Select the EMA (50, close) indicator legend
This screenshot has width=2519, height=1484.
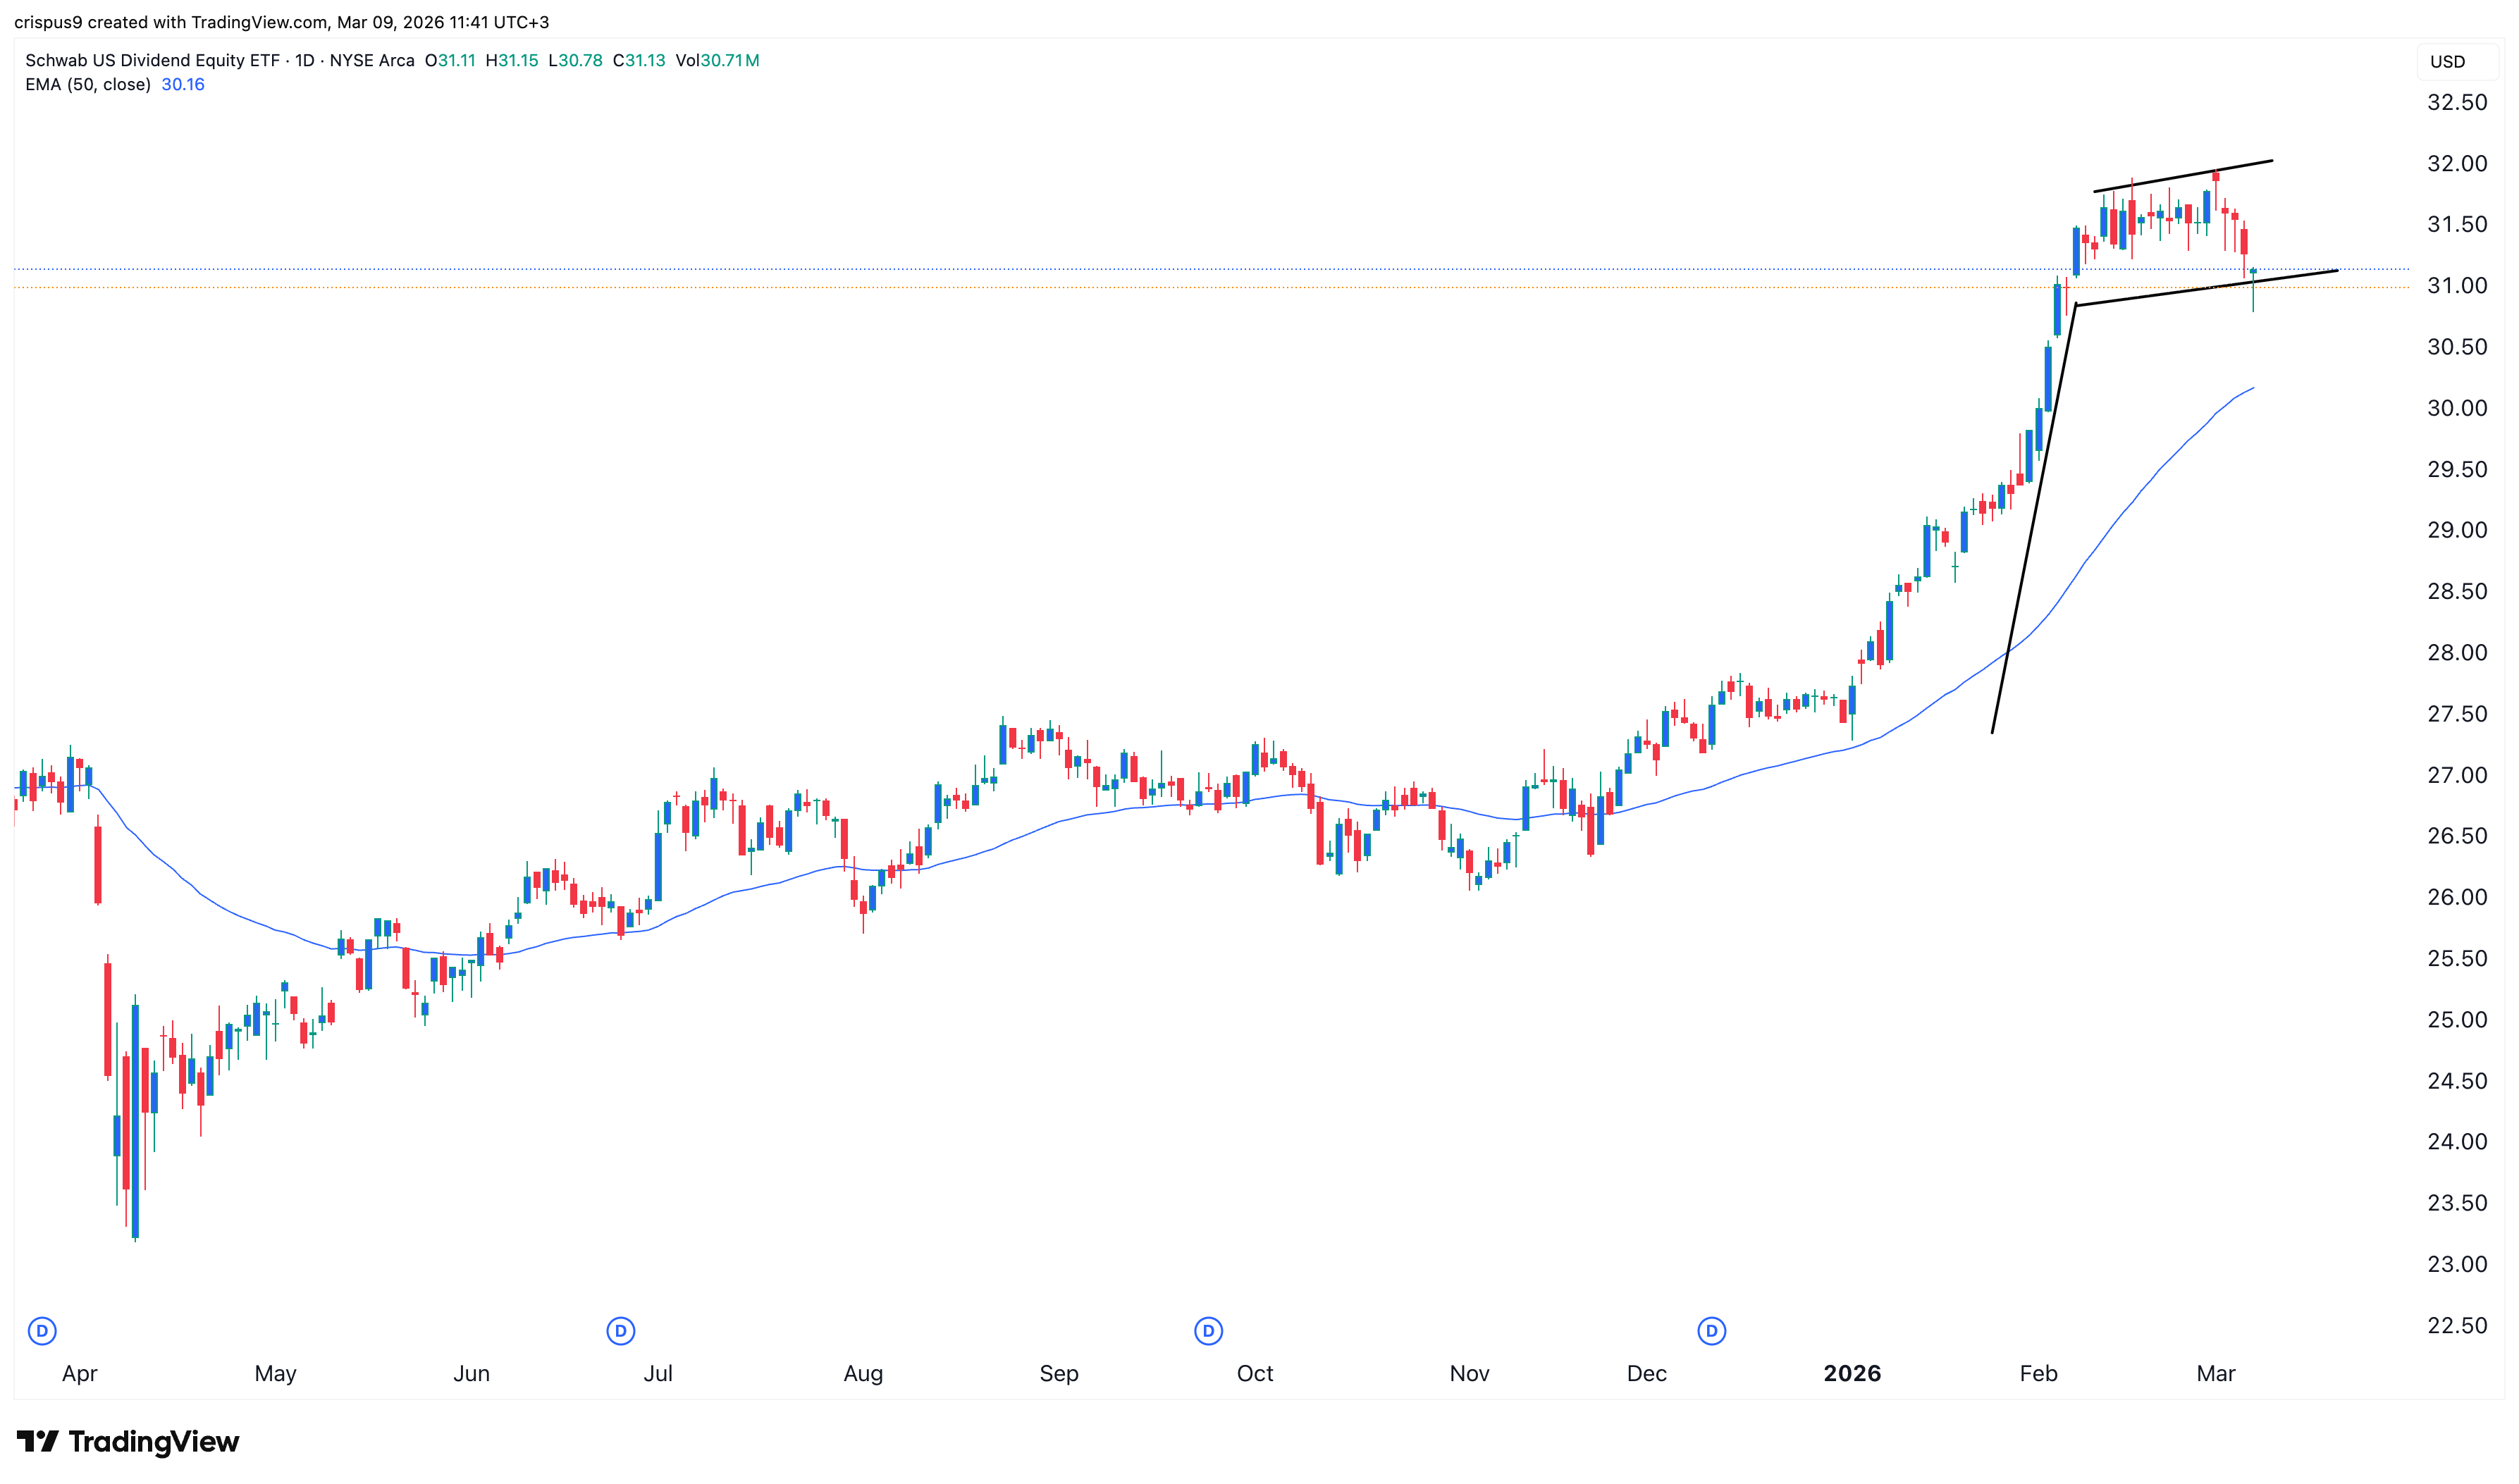click(x=88, y=85)
